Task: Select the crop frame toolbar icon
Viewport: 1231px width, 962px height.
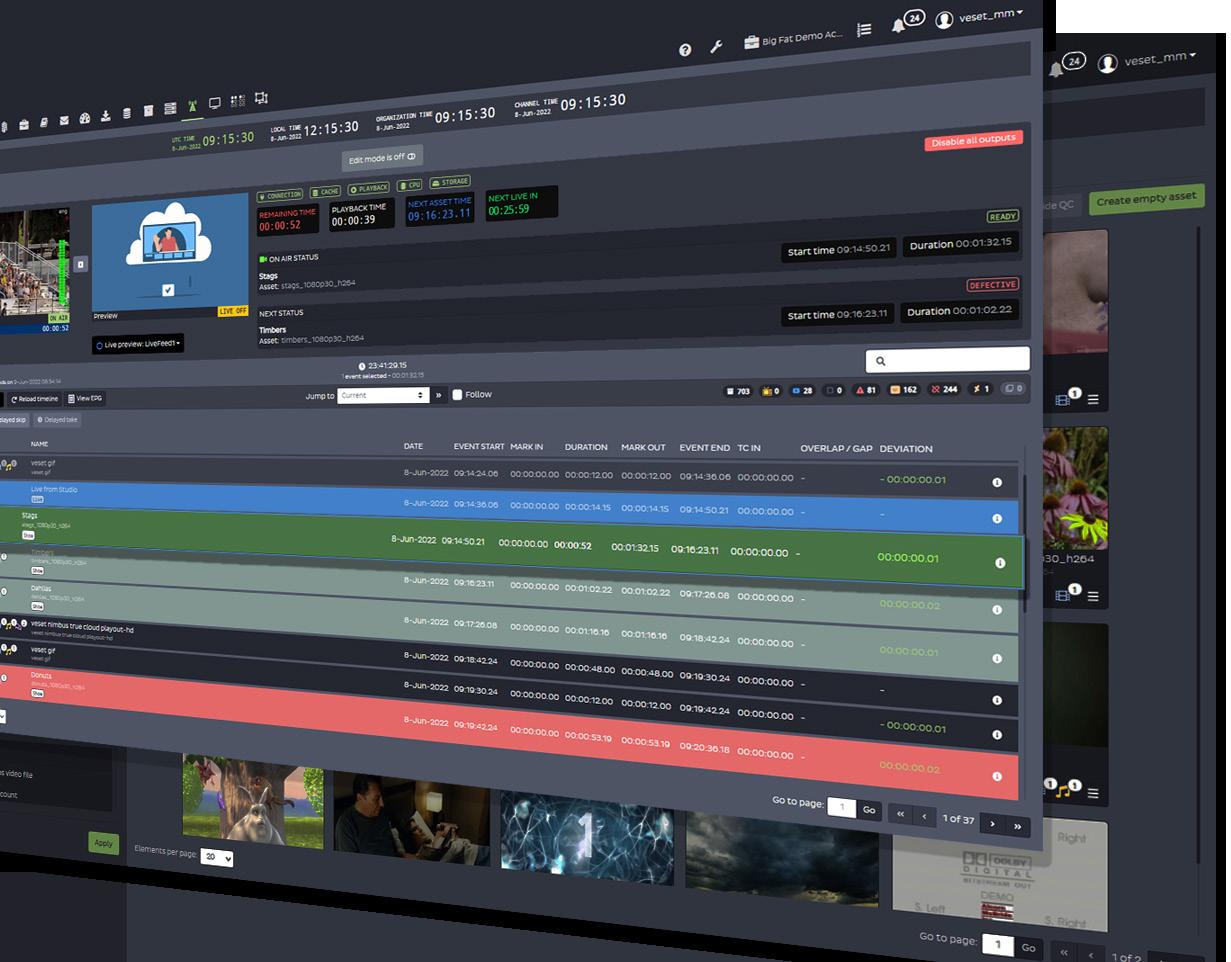Action: [261, 98]
